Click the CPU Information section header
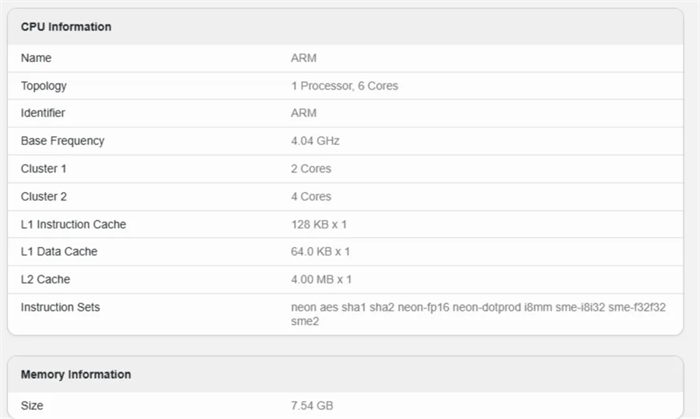This screenshot has width=700, height=419. [x=66, y=27]
